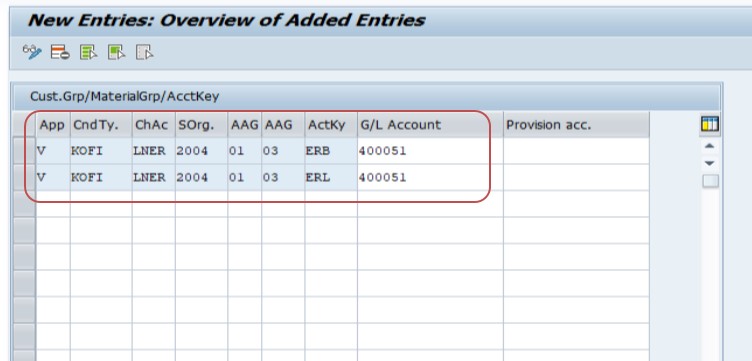The width and height of the screenshot is (752, 361).
Task: Click the Provision acc. column header
Action: click(576, 125)
